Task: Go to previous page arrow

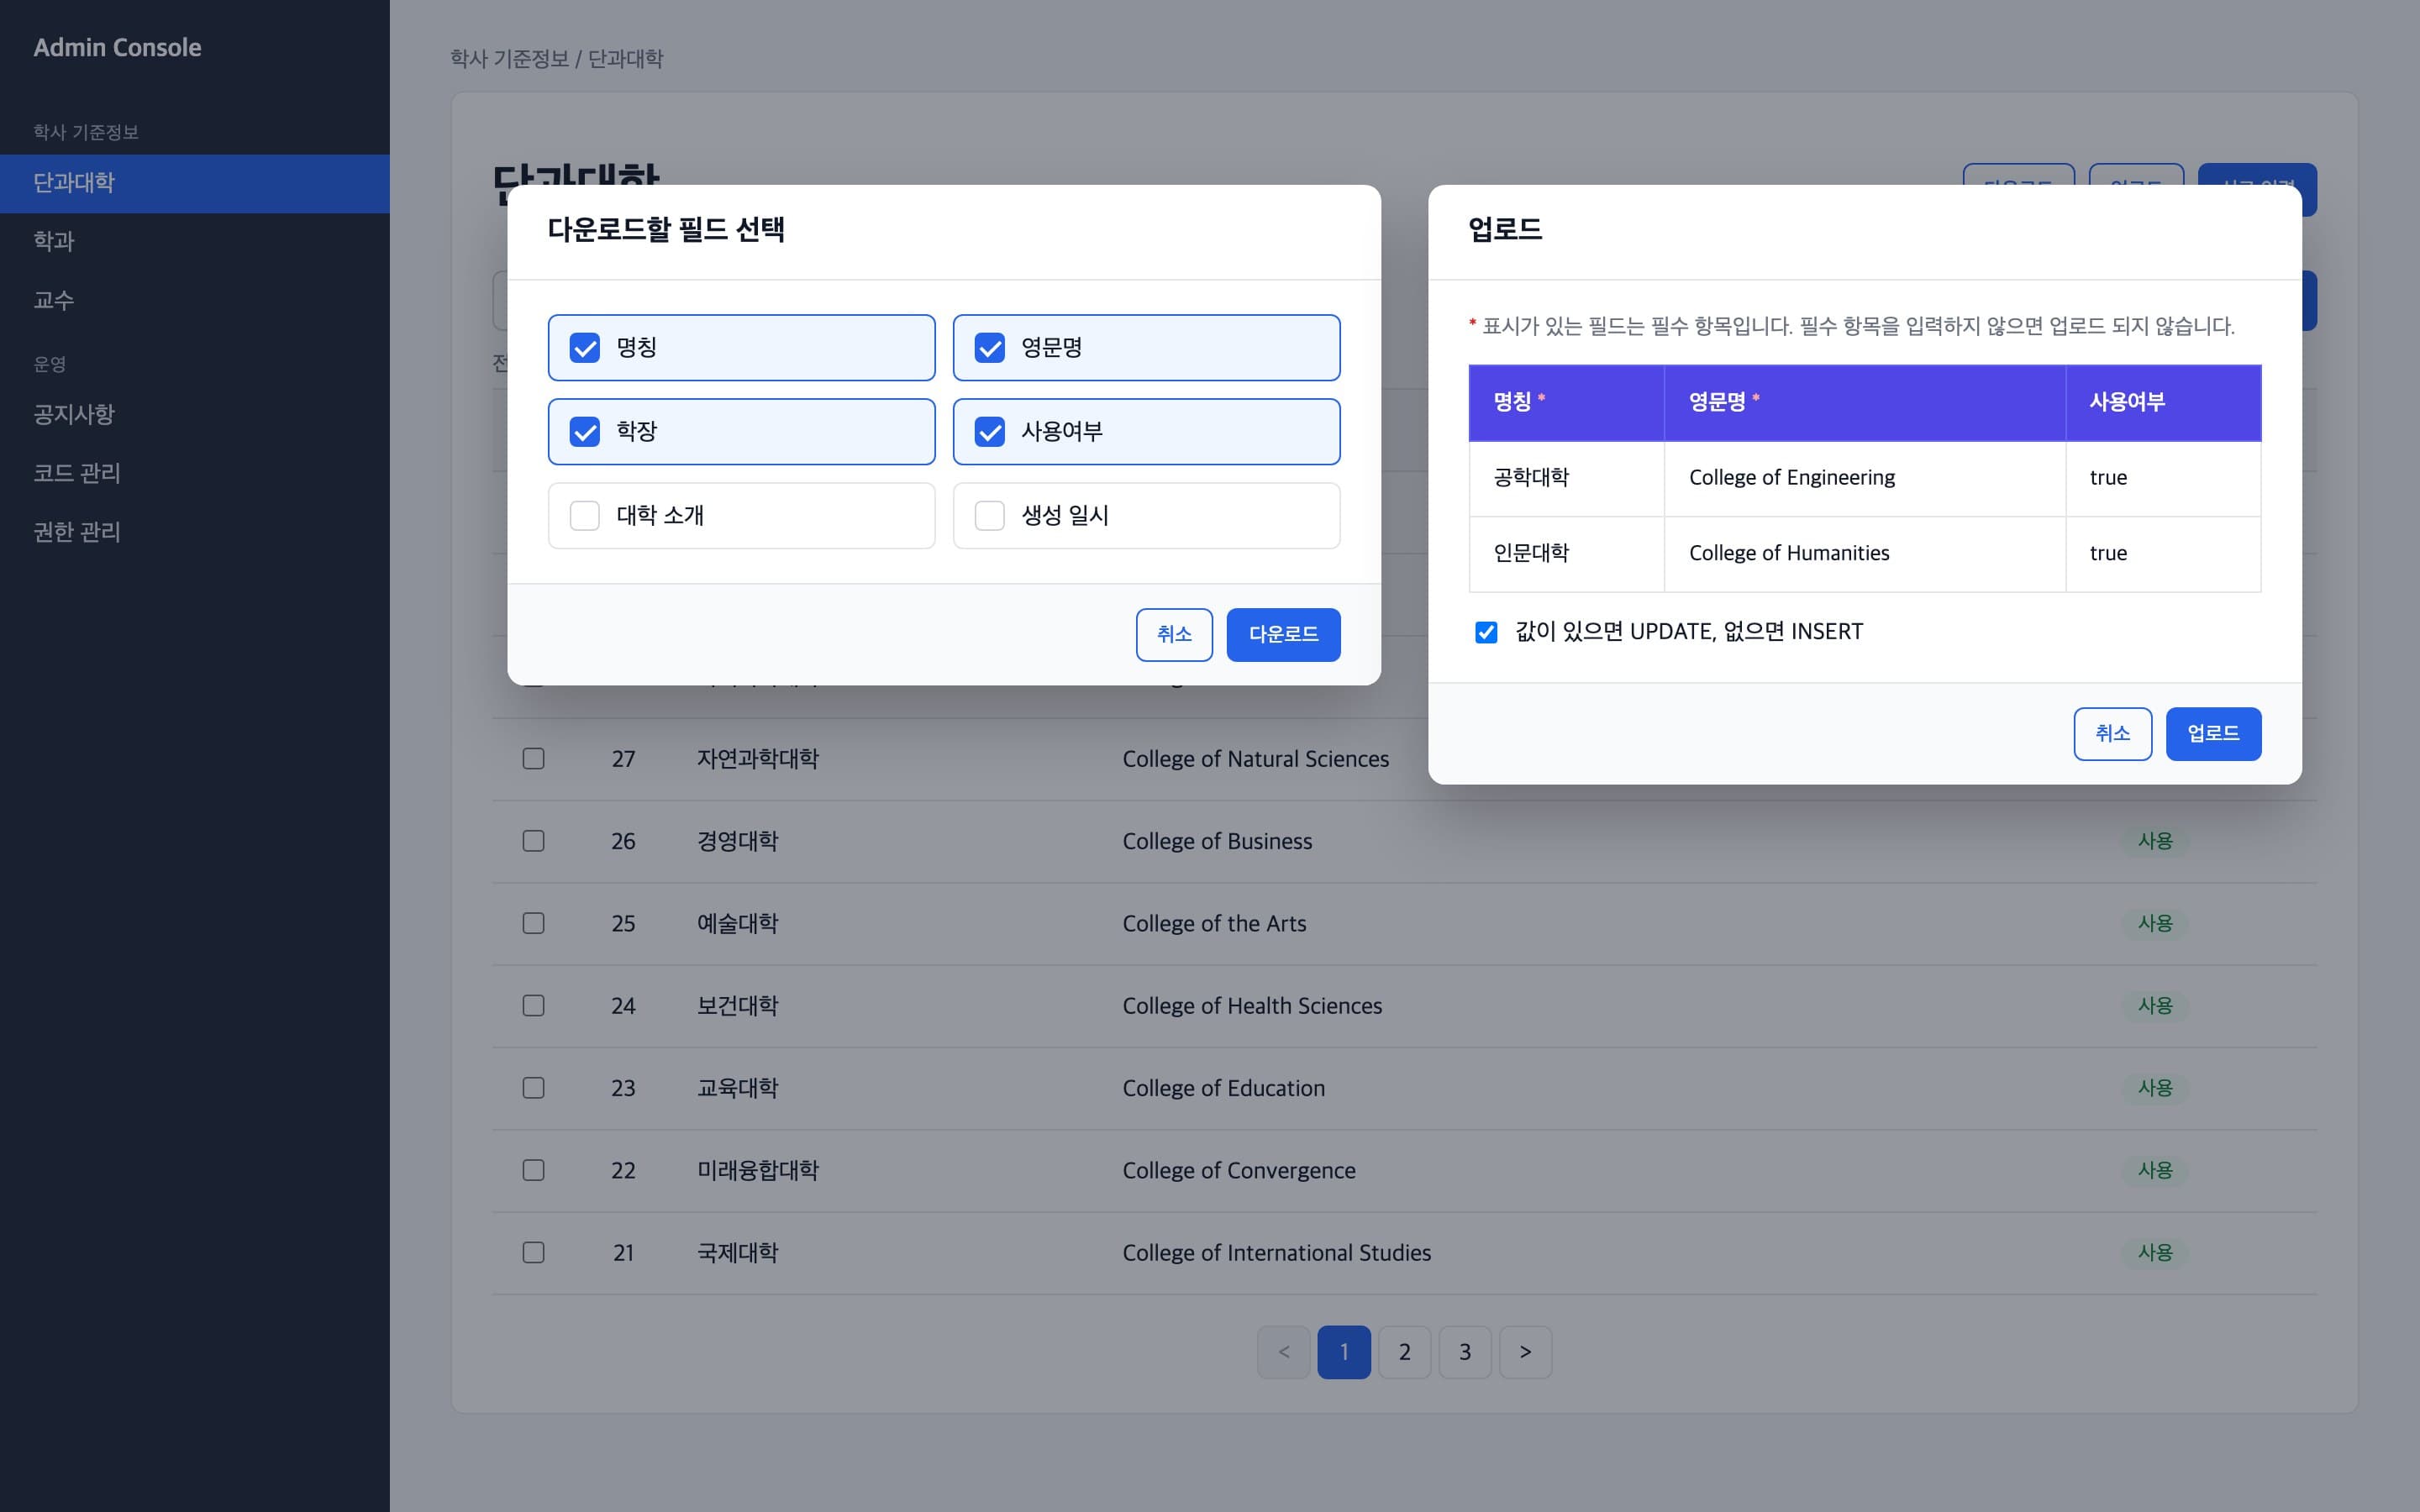Action: [1284, 1352]
